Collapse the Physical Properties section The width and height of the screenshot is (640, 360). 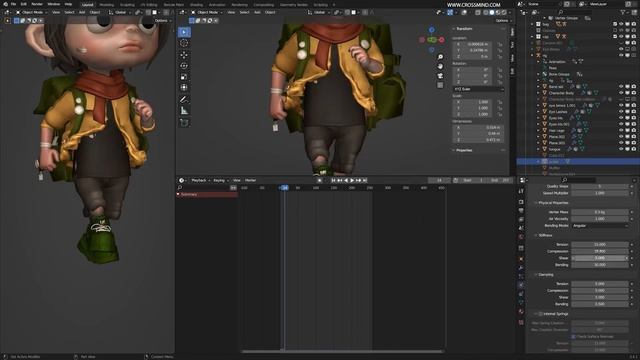[x=536, y=203]
